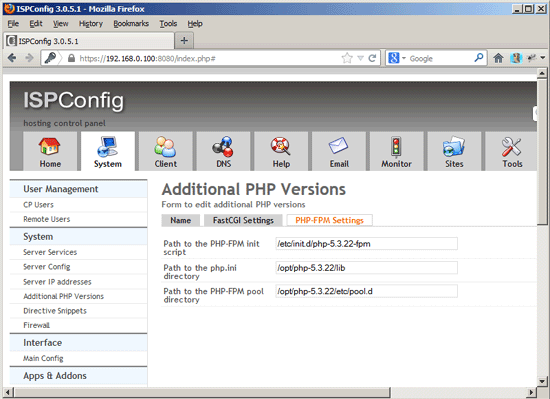The image size is (550, 399).
Task: Go forward with browser forward arrow
Action: [x=29, y=58]
